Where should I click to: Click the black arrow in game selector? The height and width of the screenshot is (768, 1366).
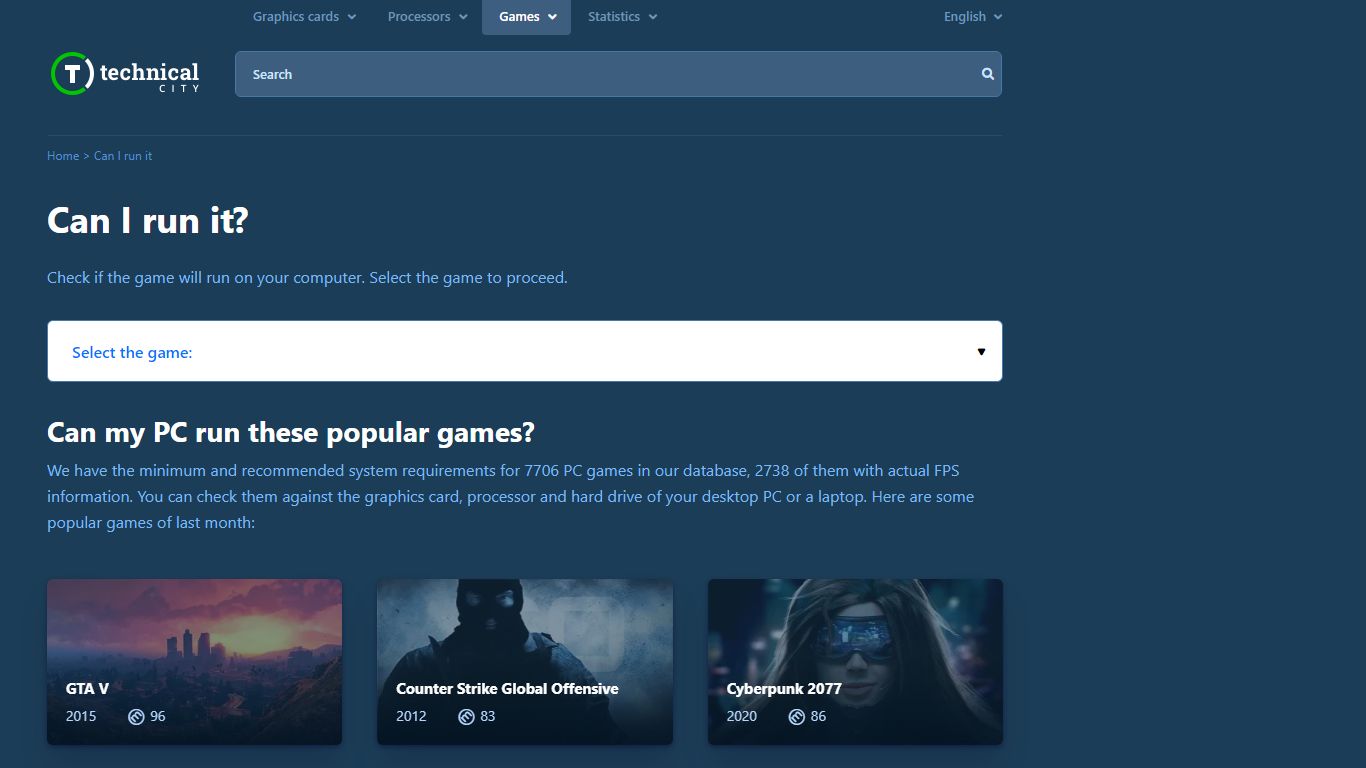[981, 352]
